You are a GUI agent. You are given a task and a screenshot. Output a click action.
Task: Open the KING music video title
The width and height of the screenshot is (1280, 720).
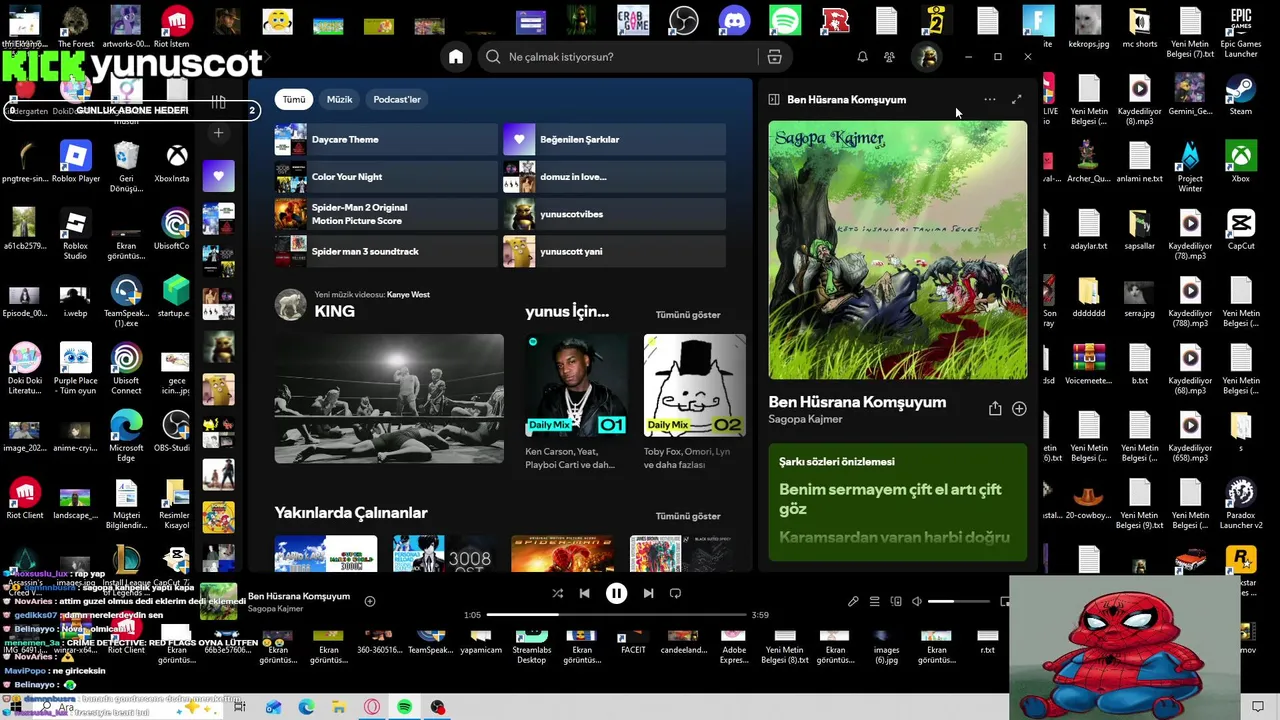(334, 311)
